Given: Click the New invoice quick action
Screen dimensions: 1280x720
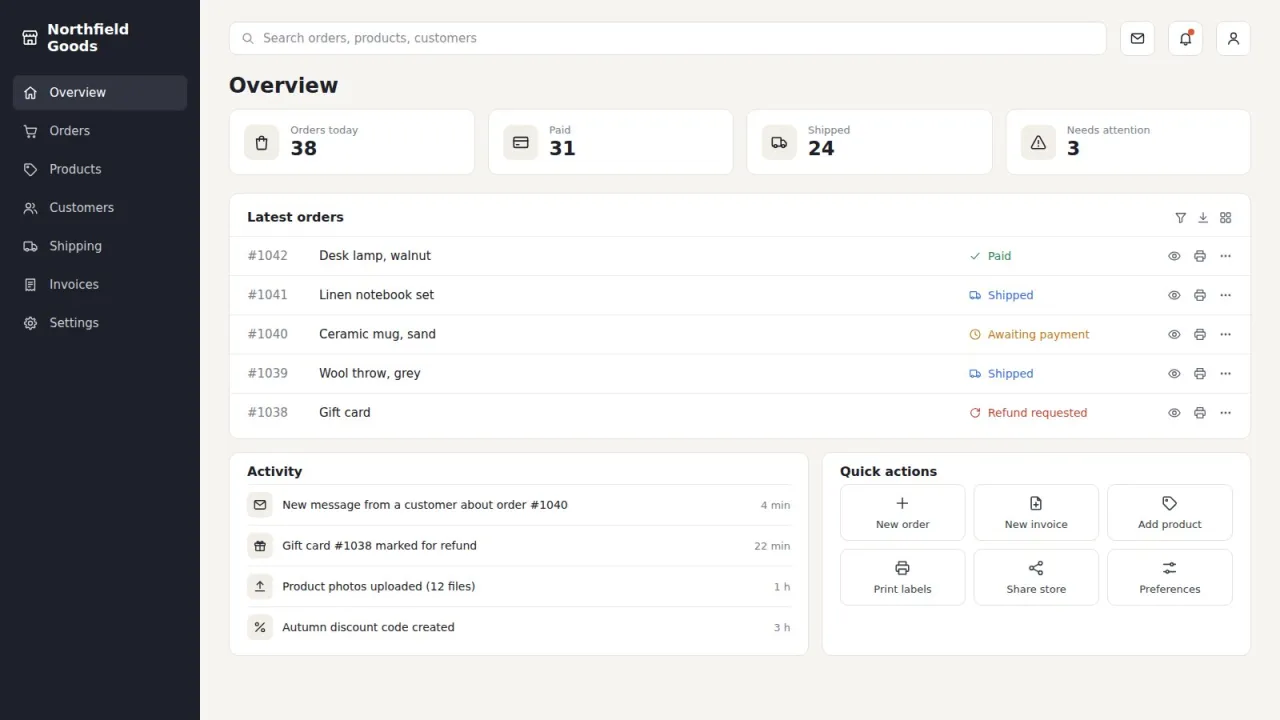Looking at the screenshot, I should [1036, 512].
